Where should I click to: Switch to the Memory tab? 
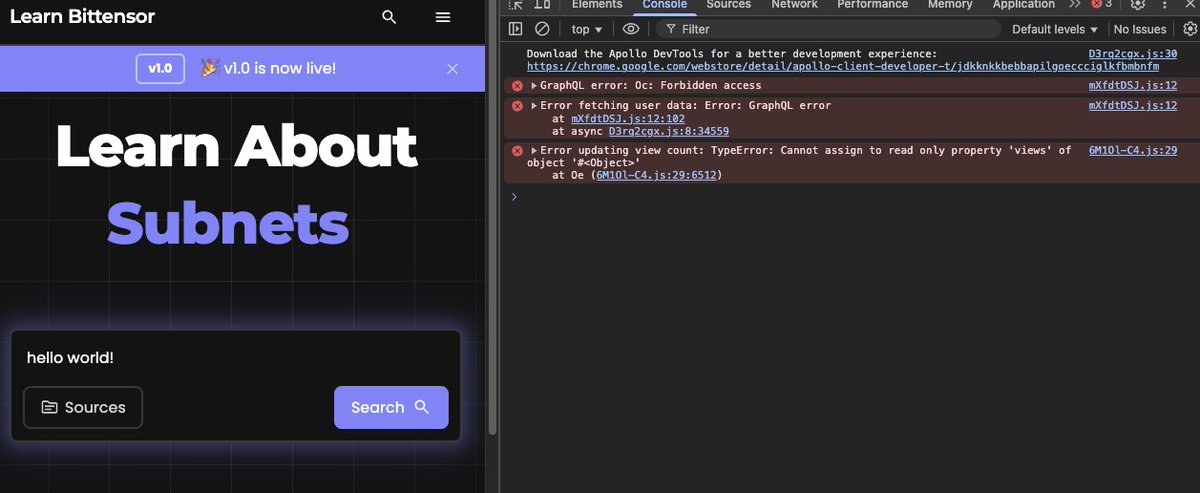pos(950,5)
